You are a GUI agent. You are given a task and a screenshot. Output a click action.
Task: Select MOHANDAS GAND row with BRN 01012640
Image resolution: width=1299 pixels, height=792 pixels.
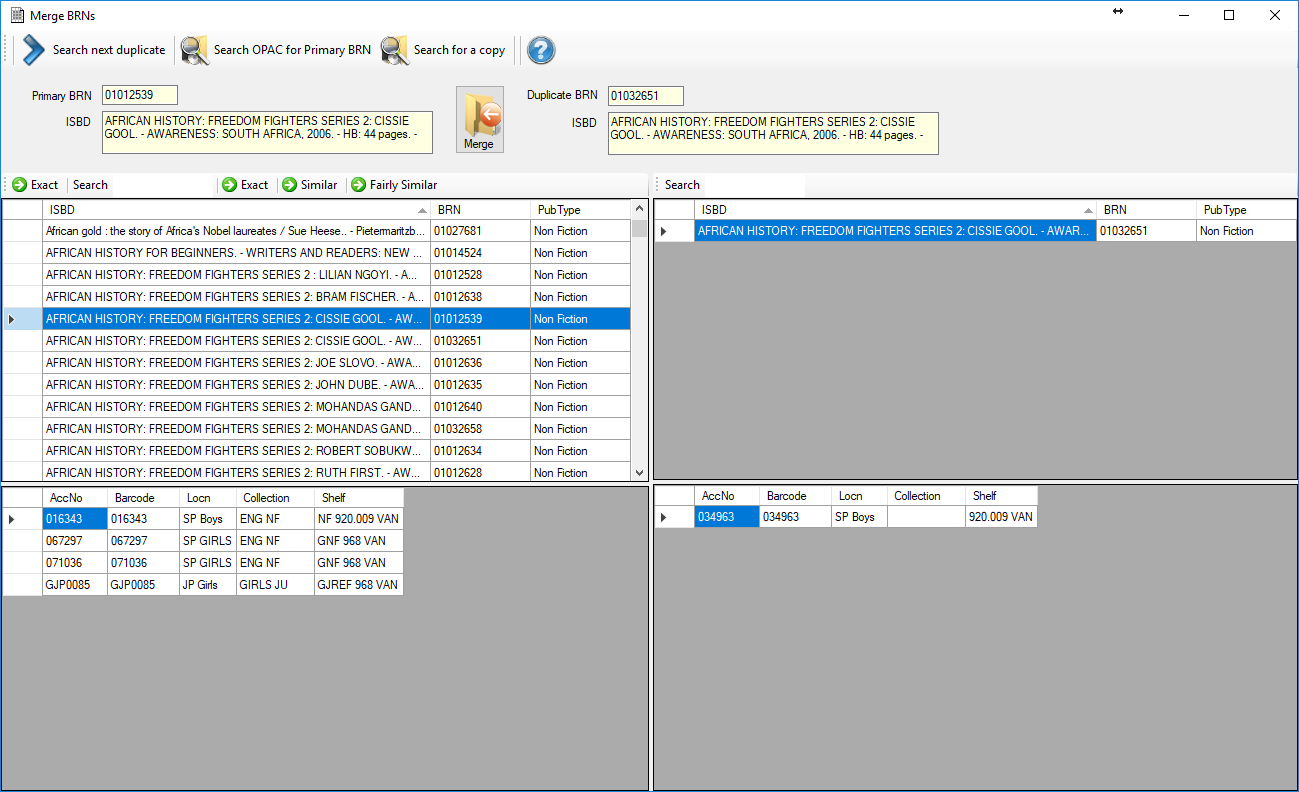[x=316, y=407]
